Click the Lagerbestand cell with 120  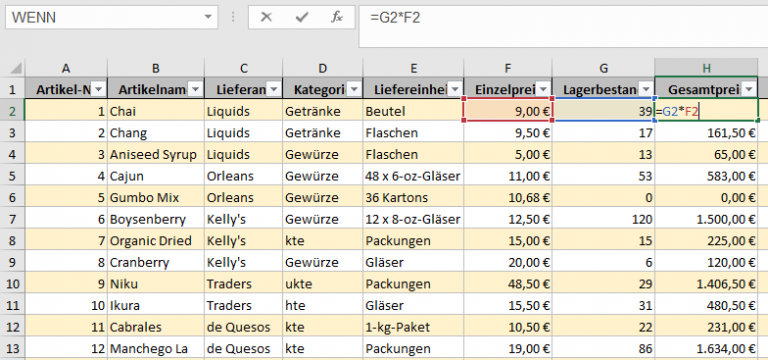(x=603, y=219)
